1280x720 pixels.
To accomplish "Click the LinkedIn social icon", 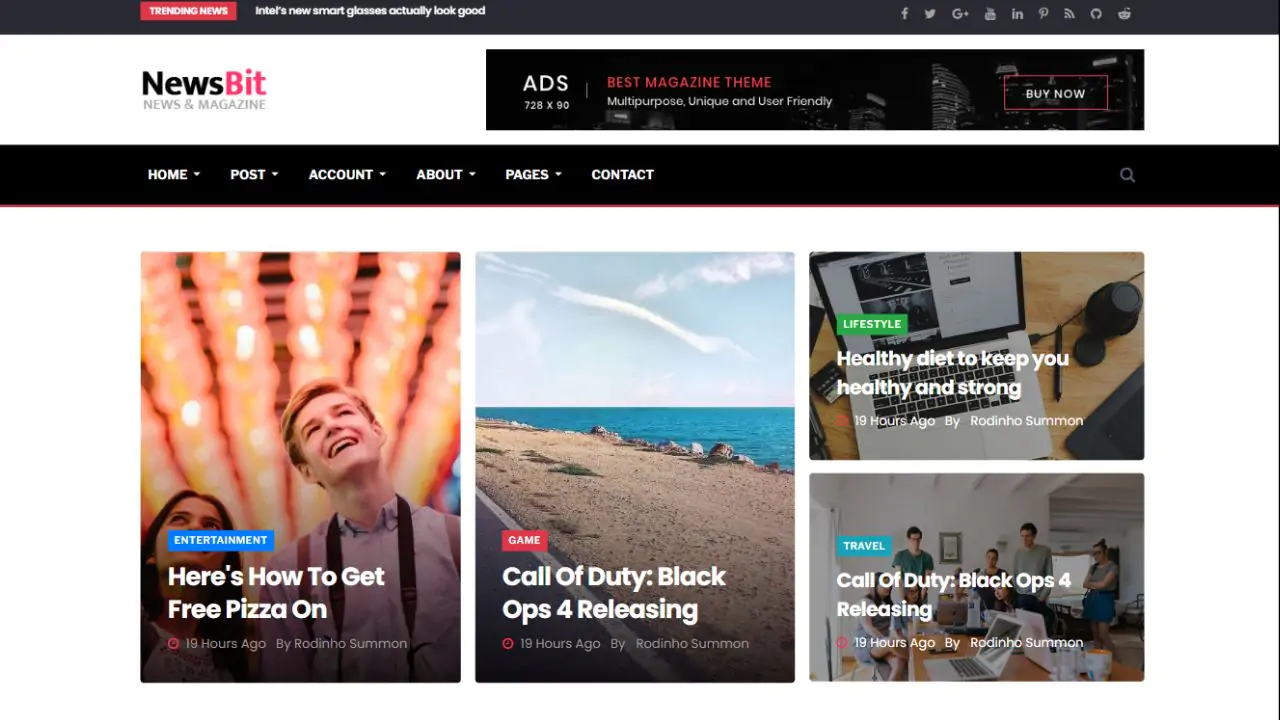I will click(1017, 13).
